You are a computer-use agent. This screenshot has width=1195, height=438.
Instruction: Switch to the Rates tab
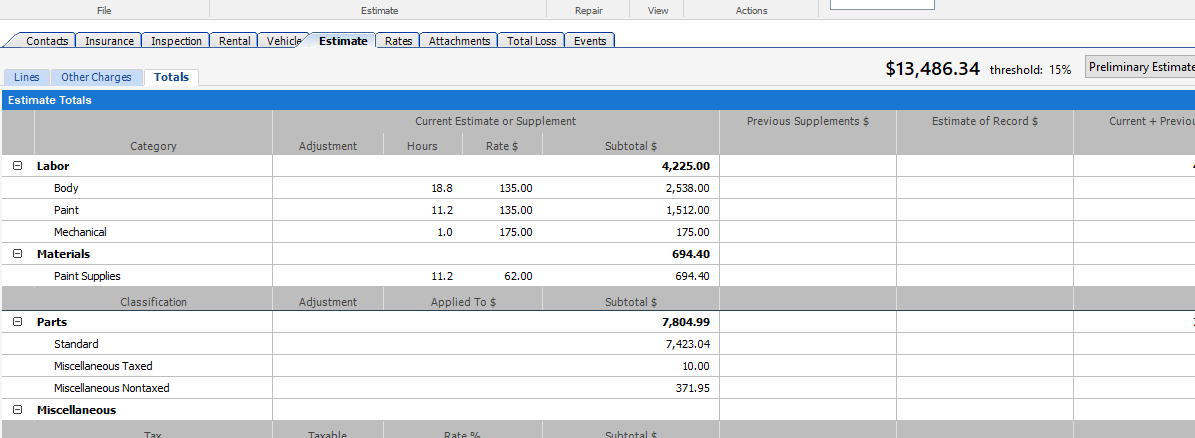398,41
